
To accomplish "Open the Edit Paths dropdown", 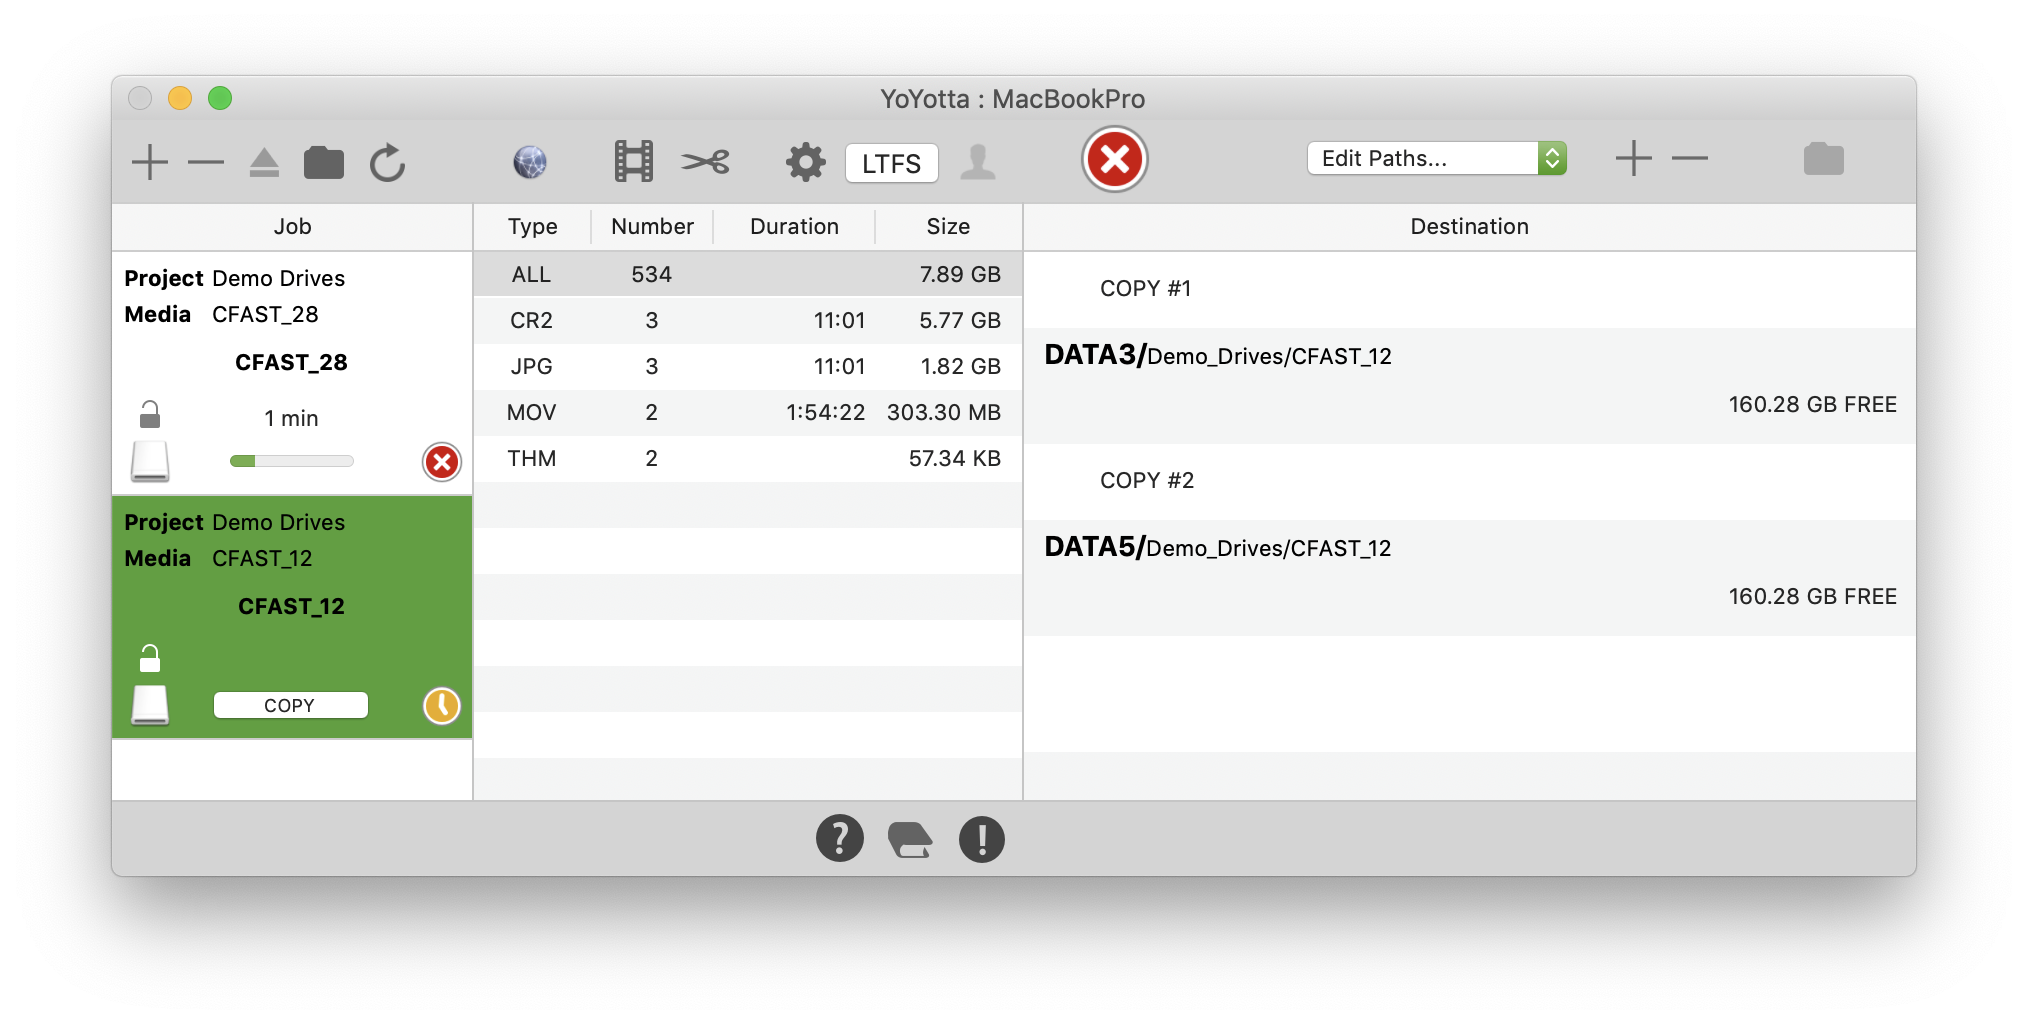I will 1436,157.
